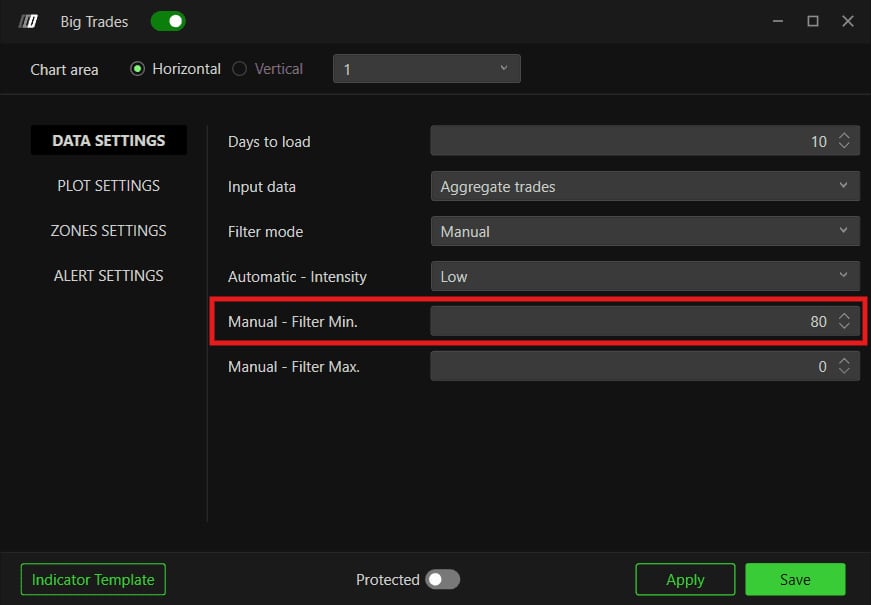The image size is (871, 605).
Task: Switch to the ALERT SETTINGS tab
Action: [x=109, y=276]
